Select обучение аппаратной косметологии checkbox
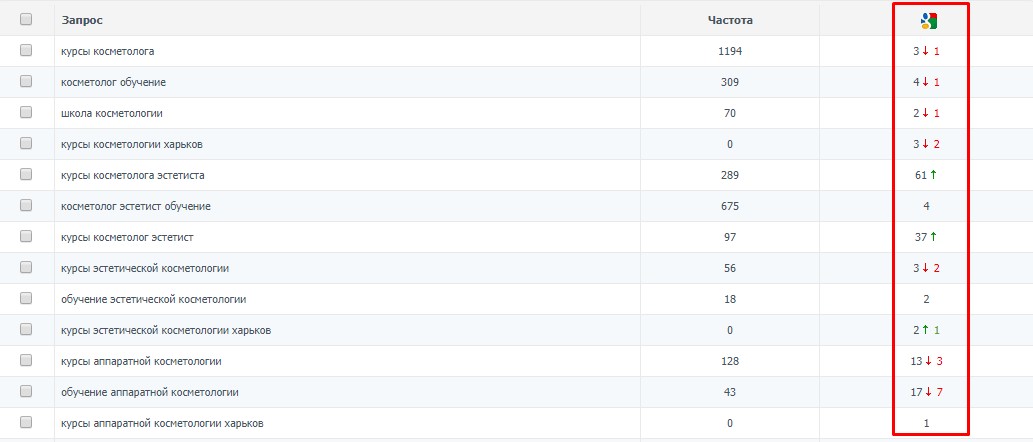 pos(26,391)
